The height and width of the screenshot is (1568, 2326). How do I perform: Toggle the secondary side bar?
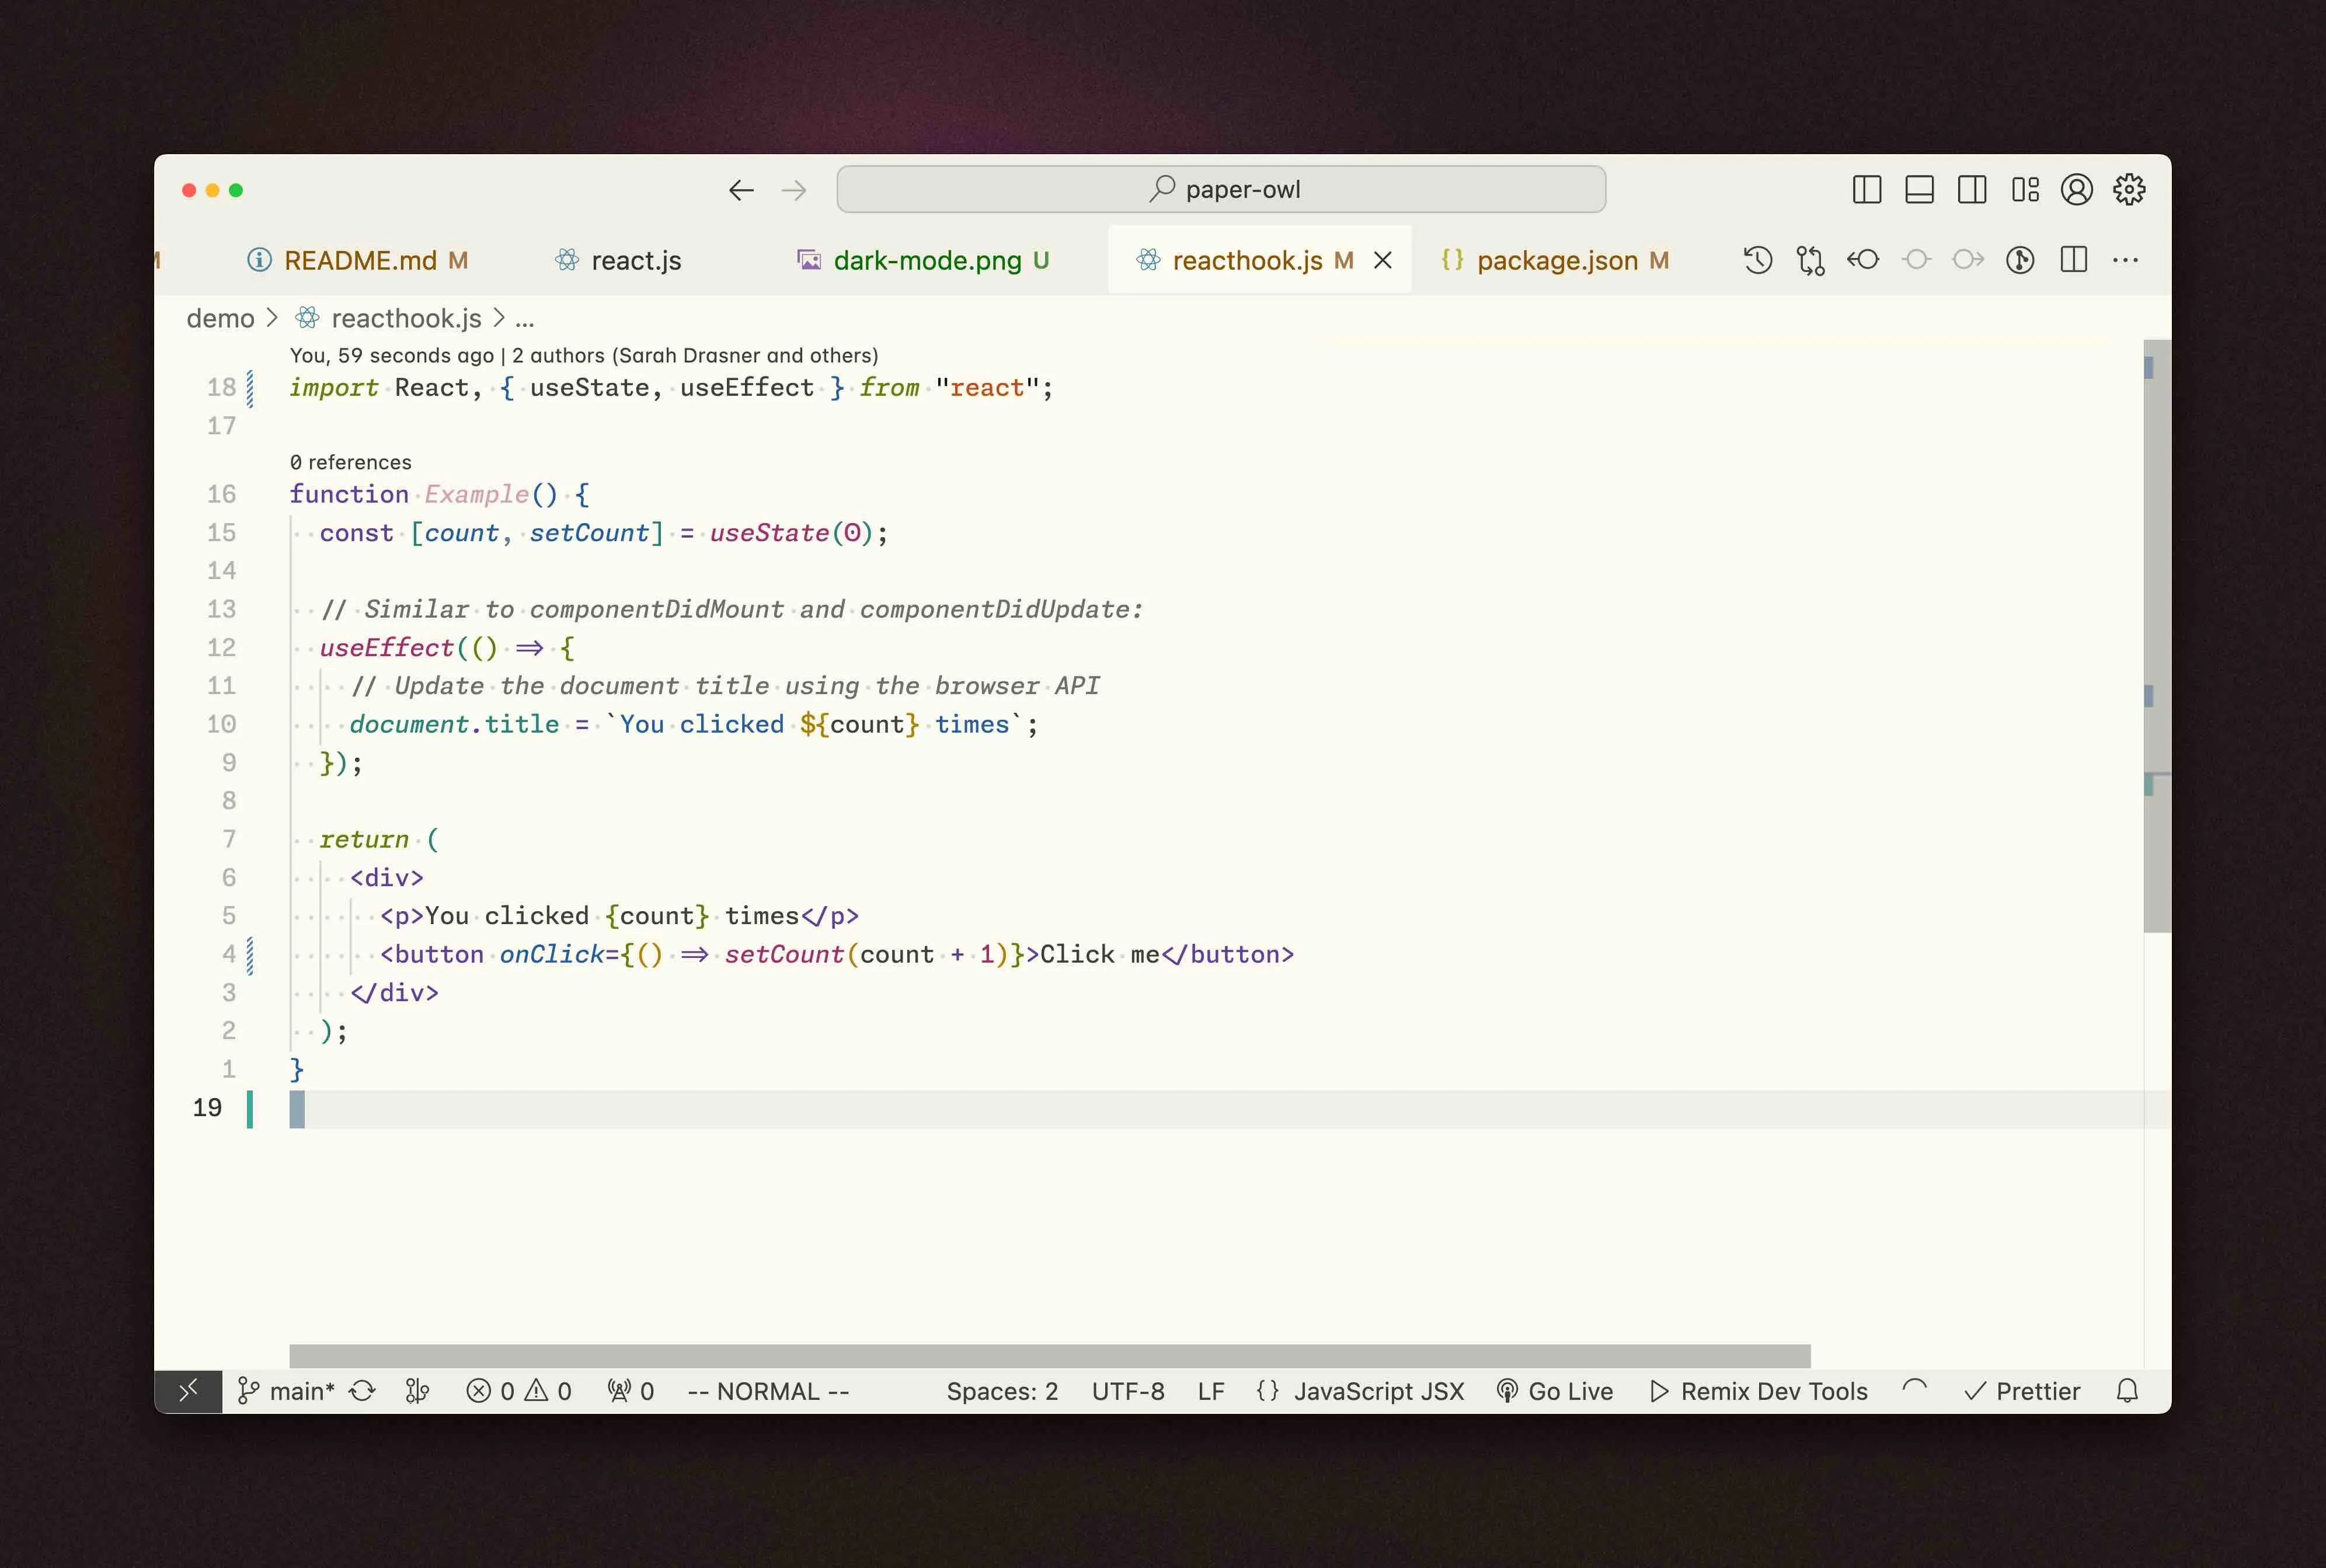1972,189
